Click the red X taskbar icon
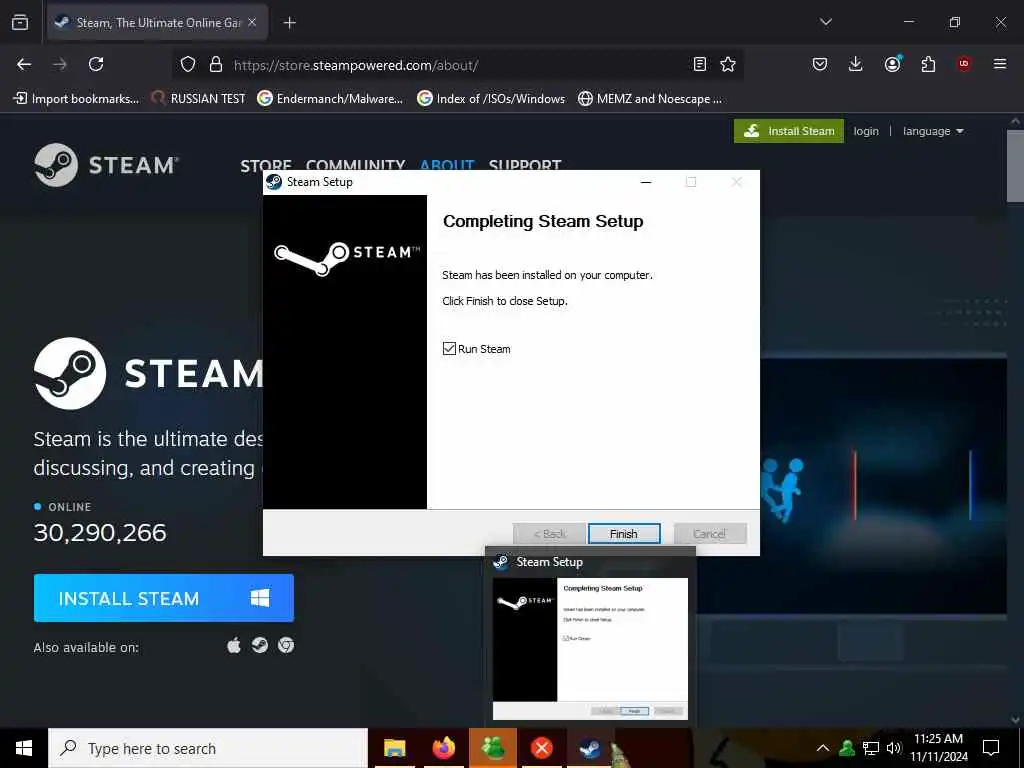 (x=541, y=748)
